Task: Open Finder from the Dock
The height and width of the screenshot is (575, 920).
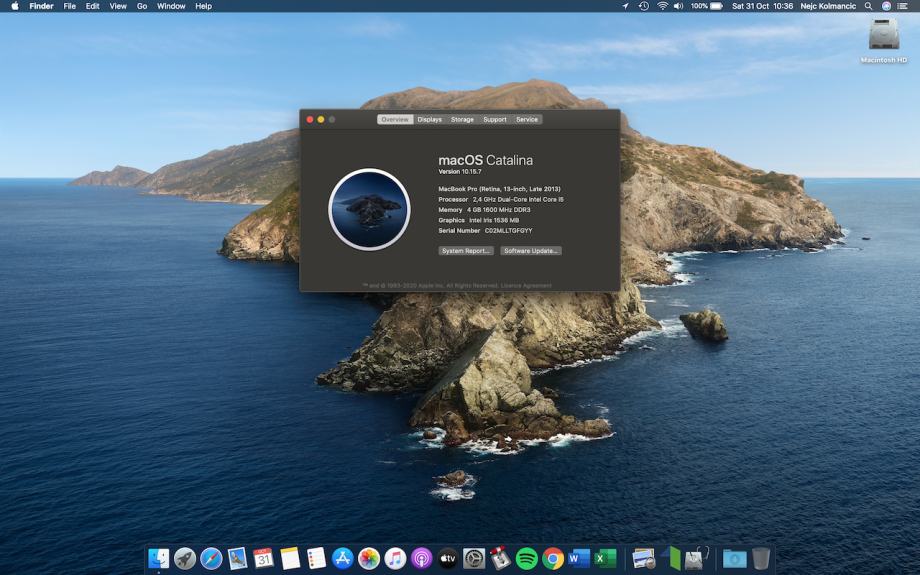Action: (x=158, y=559)
